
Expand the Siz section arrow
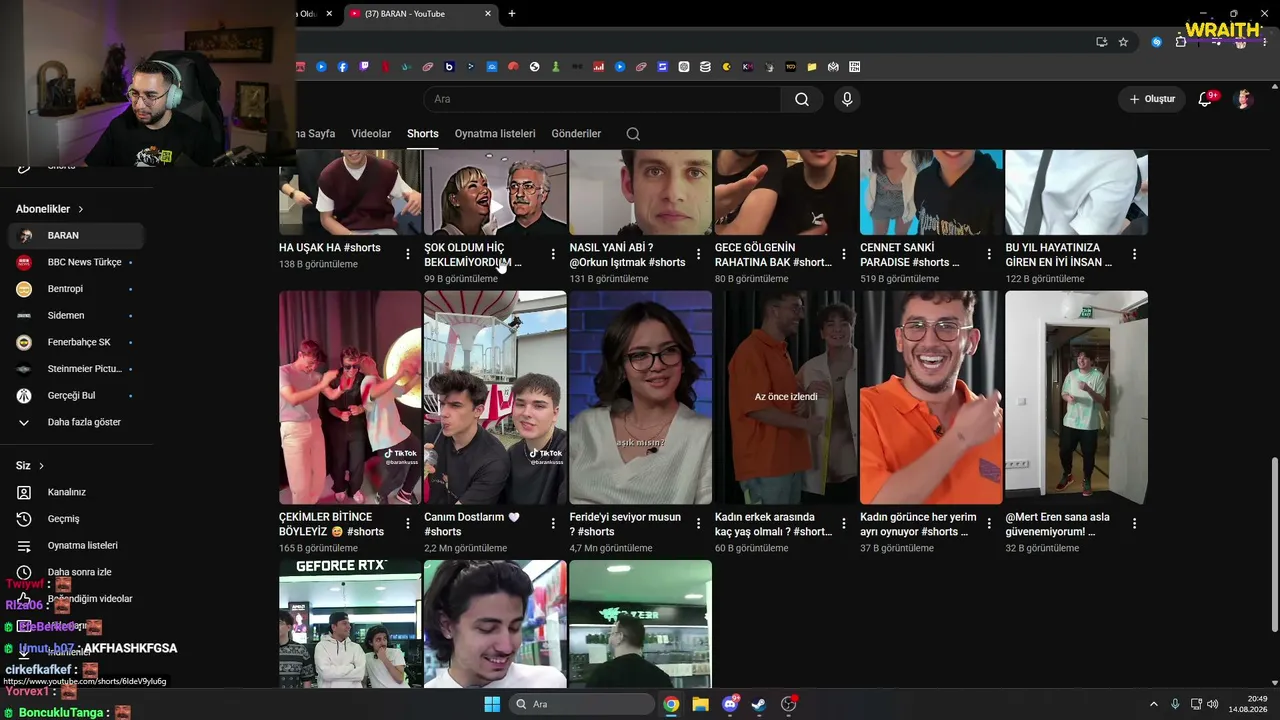[x=41, y=466]
